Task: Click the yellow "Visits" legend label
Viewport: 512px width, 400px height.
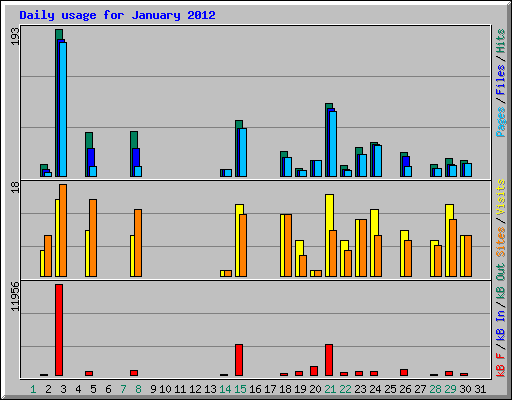Action: point(501,197)
